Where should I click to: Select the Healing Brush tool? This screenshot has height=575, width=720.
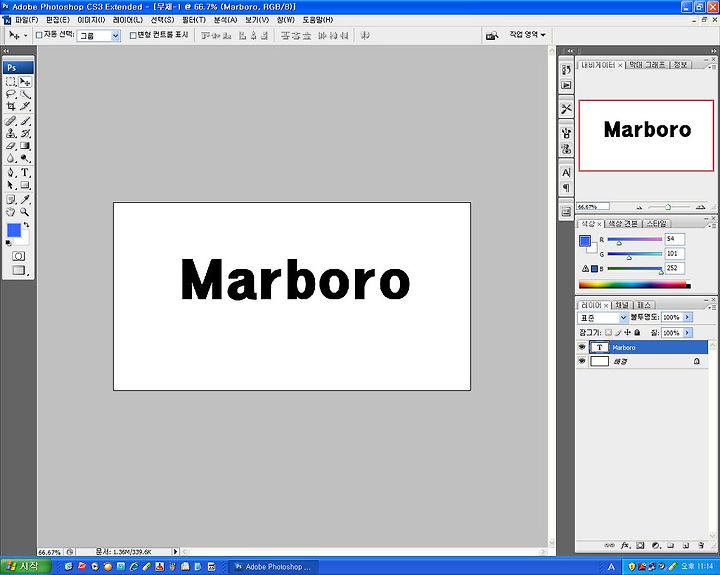11,121
